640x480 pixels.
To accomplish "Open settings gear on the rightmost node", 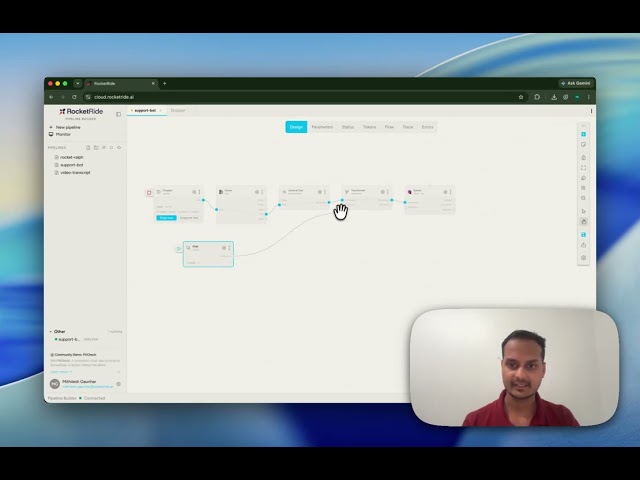I will pyautogui.click(x=445, y=192).
